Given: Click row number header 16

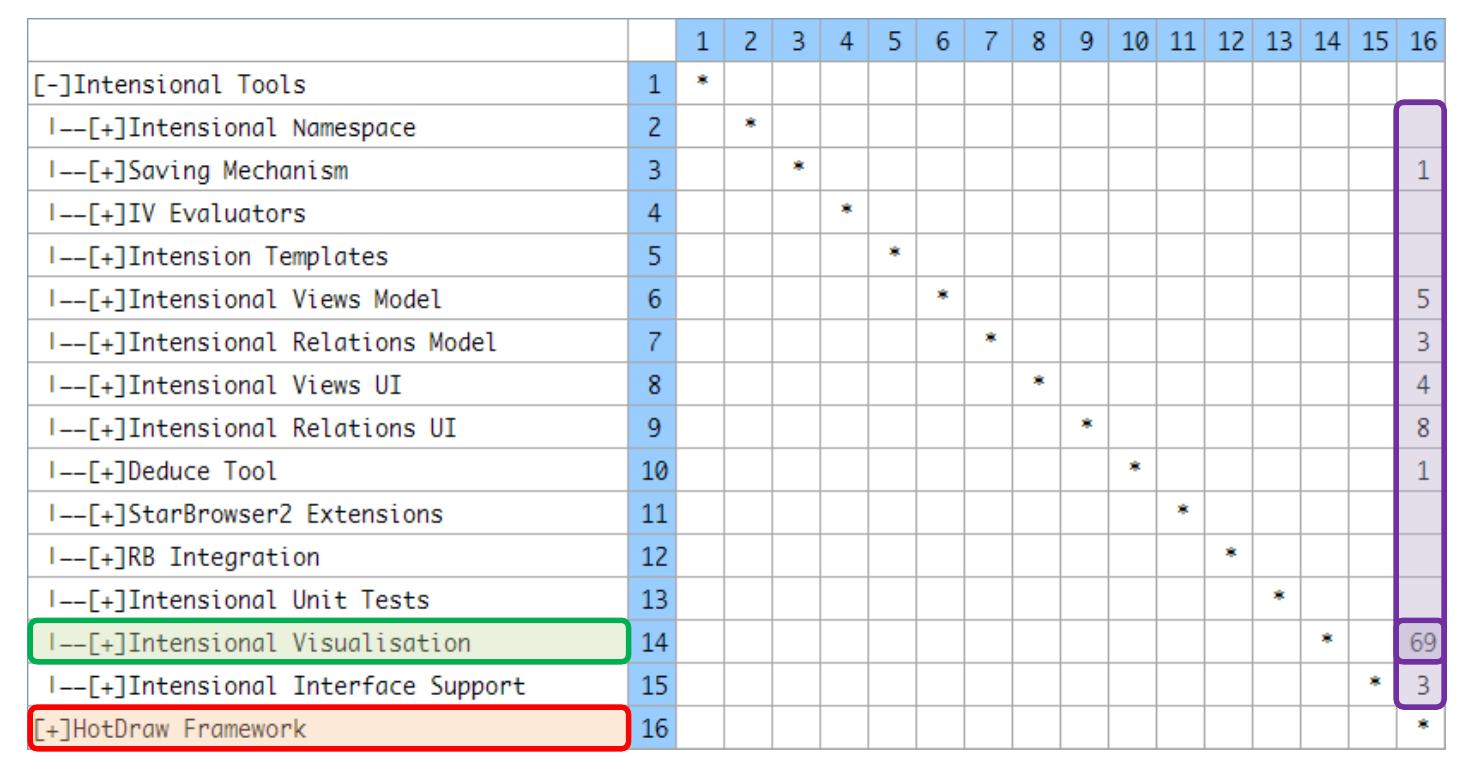Looking at the screenshot, I should pyautogui.click(x=653, y=730).
